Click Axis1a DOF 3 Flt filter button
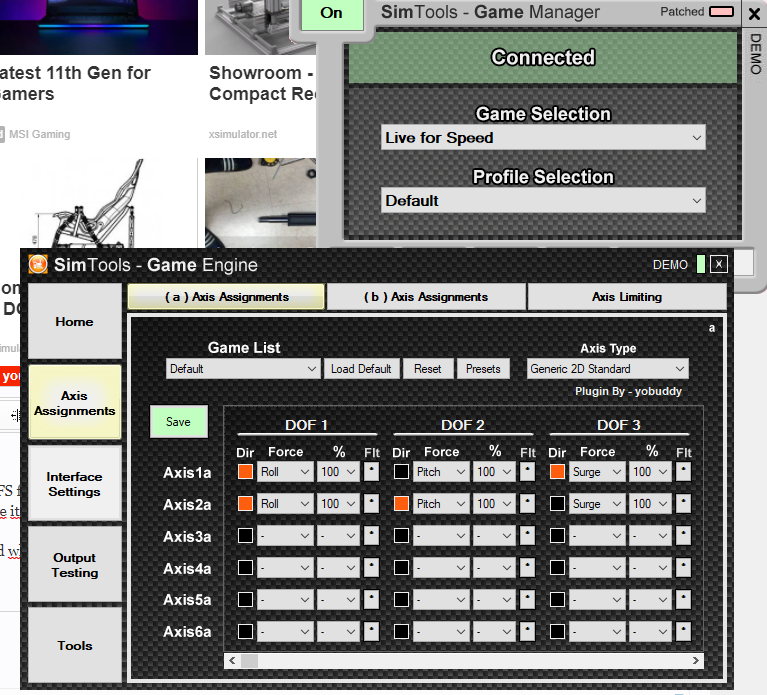 pos(683,471)
